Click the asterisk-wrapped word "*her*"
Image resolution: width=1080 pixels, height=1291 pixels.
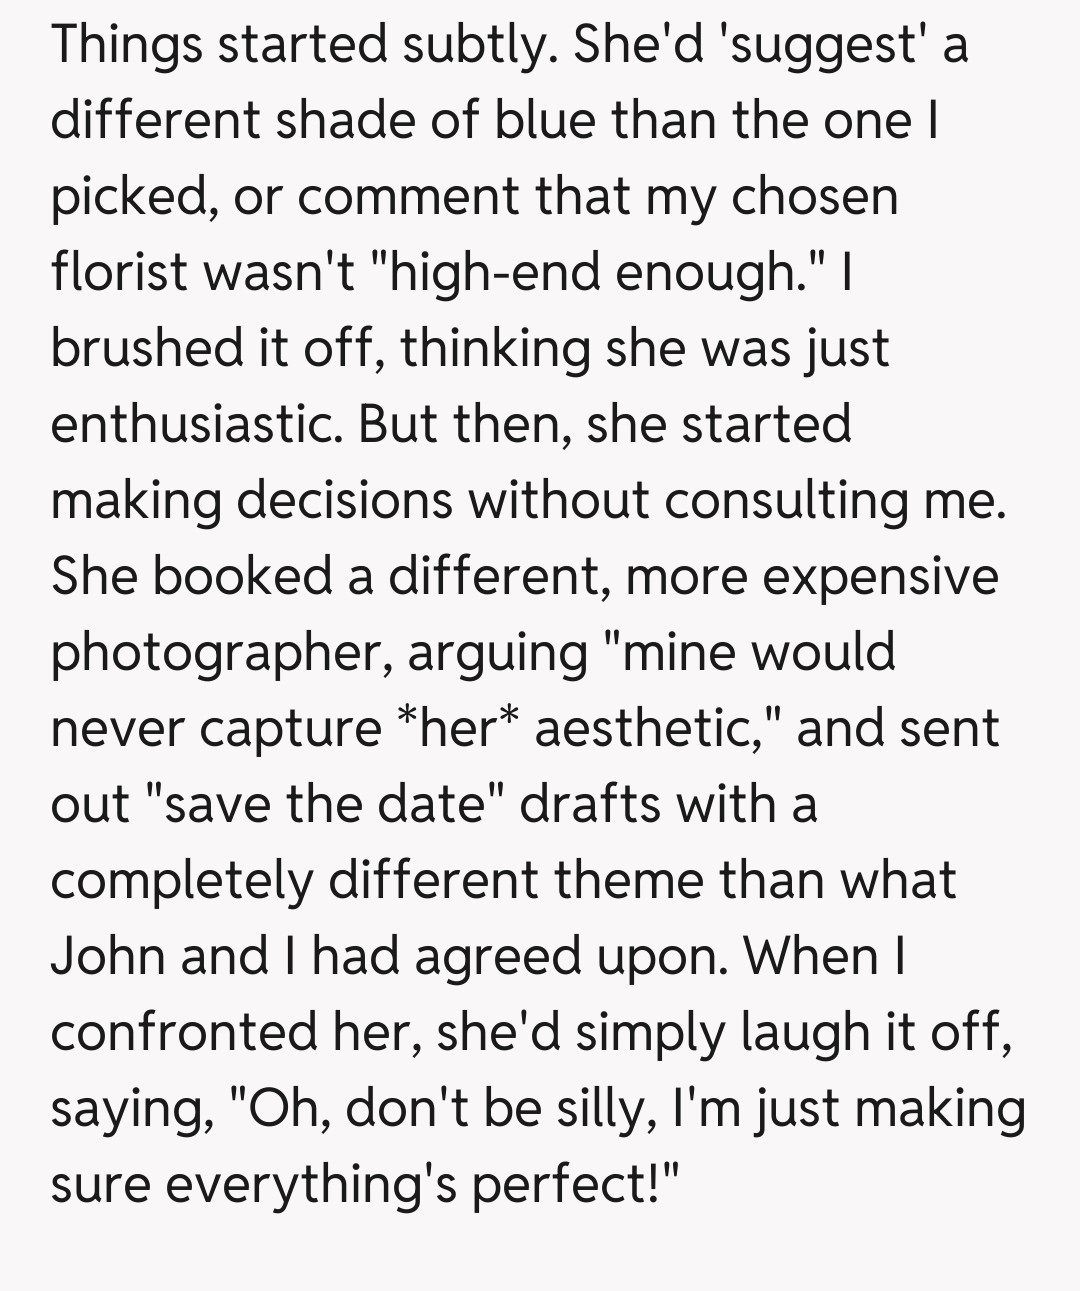point(458,729)
